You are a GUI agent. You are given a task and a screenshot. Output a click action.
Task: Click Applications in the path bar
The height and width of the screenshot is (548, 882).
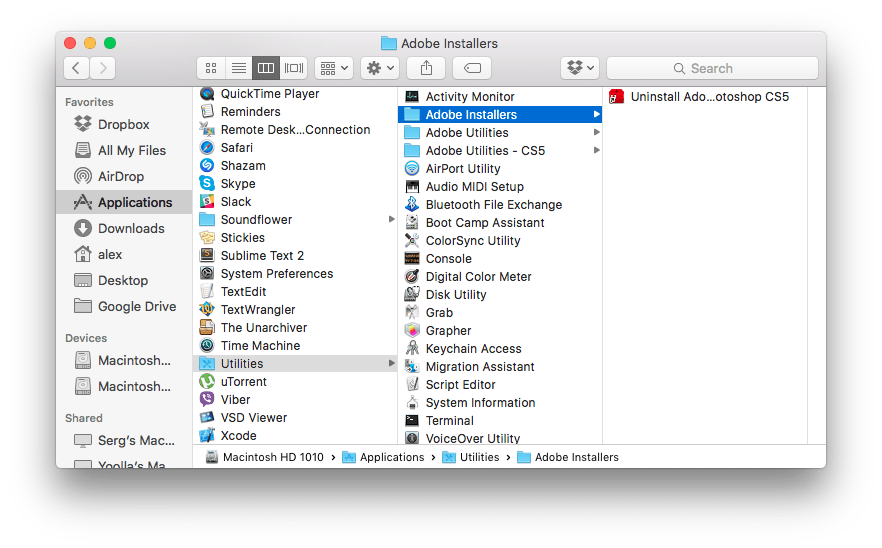point(391,457)
